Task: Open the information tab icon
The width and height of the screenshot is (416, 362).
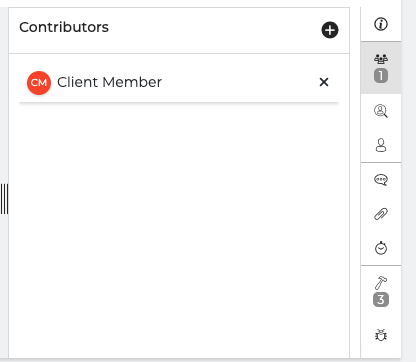Action: pyautogui.click(x=381, y=24)
